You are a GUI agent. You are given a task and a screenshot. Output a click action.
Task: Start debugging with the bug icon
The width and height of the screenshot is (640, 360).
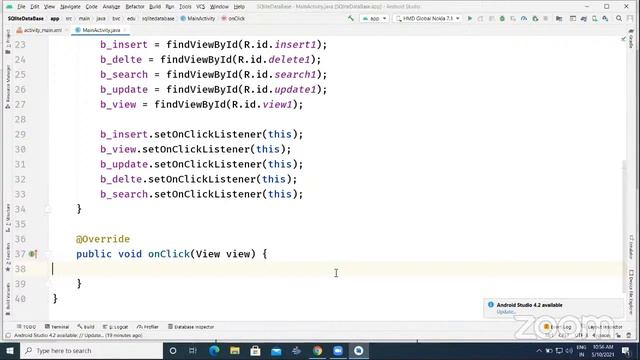click(502, 18)
